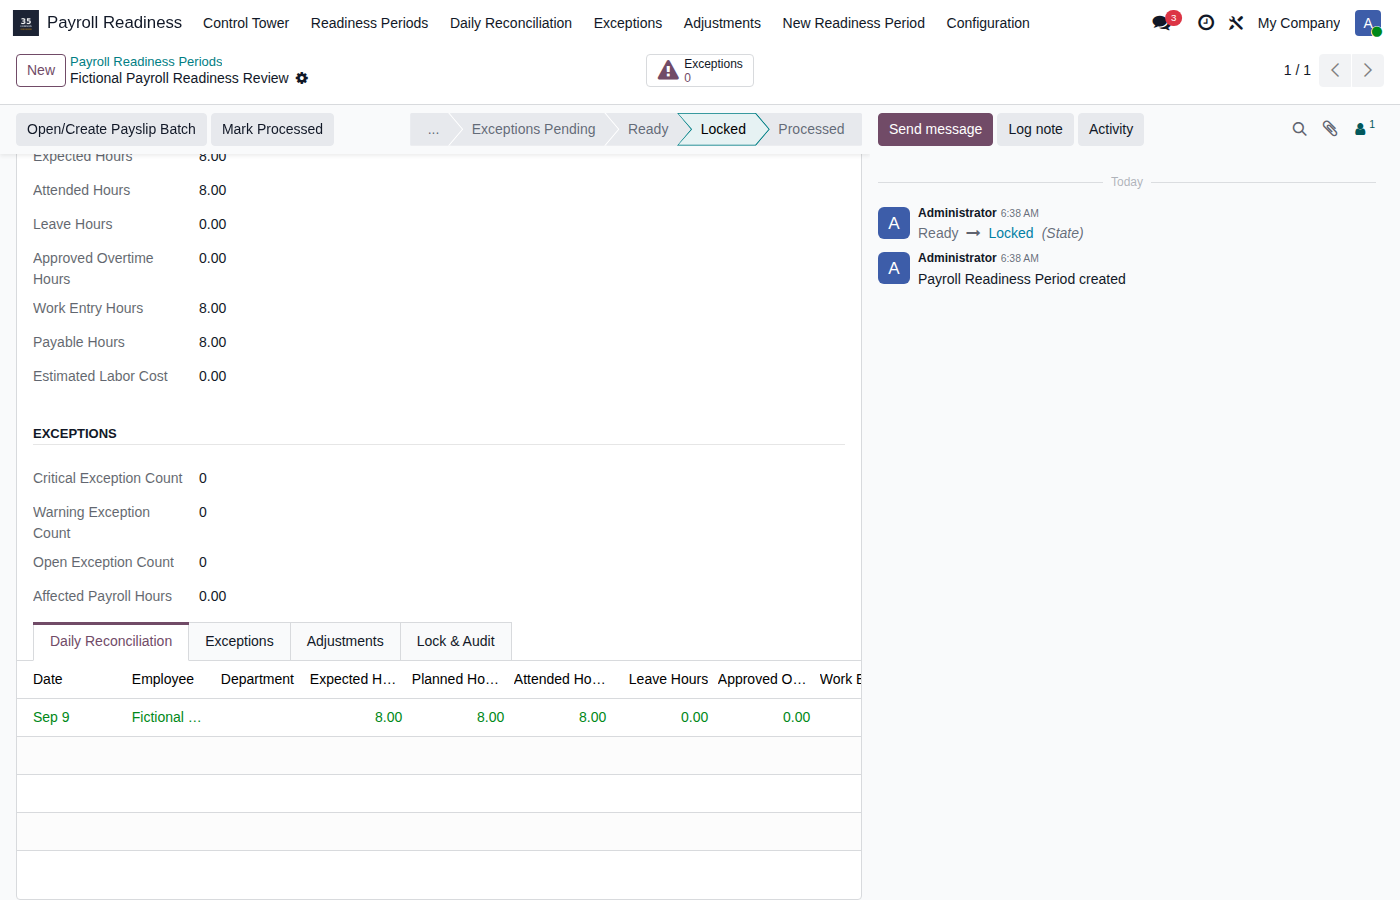Open the developer tools wrench icon
Image resolution: width=1400 pixels, height=900 pixels.
tap(1236, 22)
